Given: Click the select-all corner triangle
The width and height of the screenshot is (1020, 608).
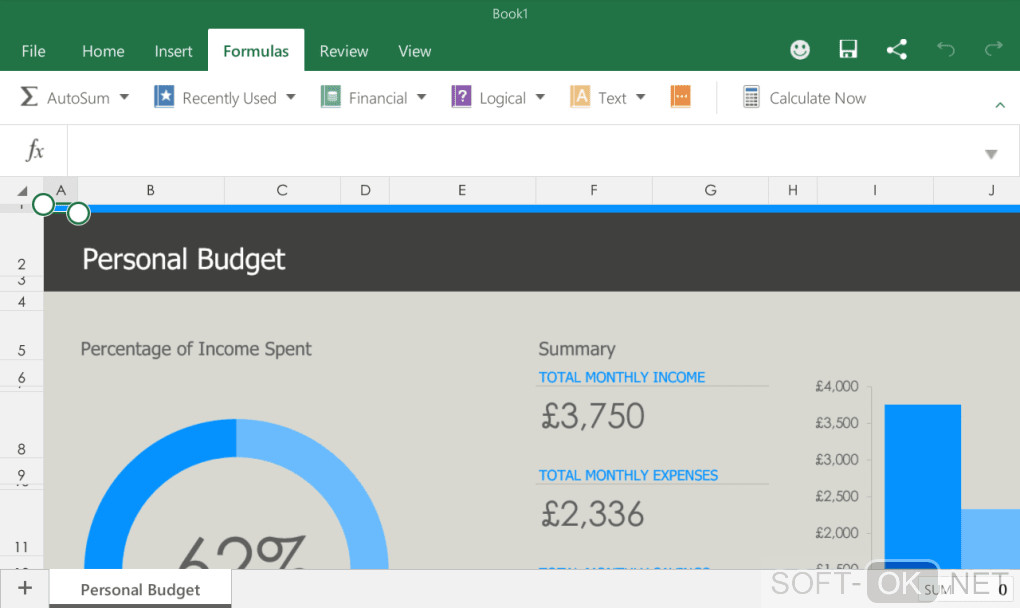Looking at the screenshot, I should (22, 191).
